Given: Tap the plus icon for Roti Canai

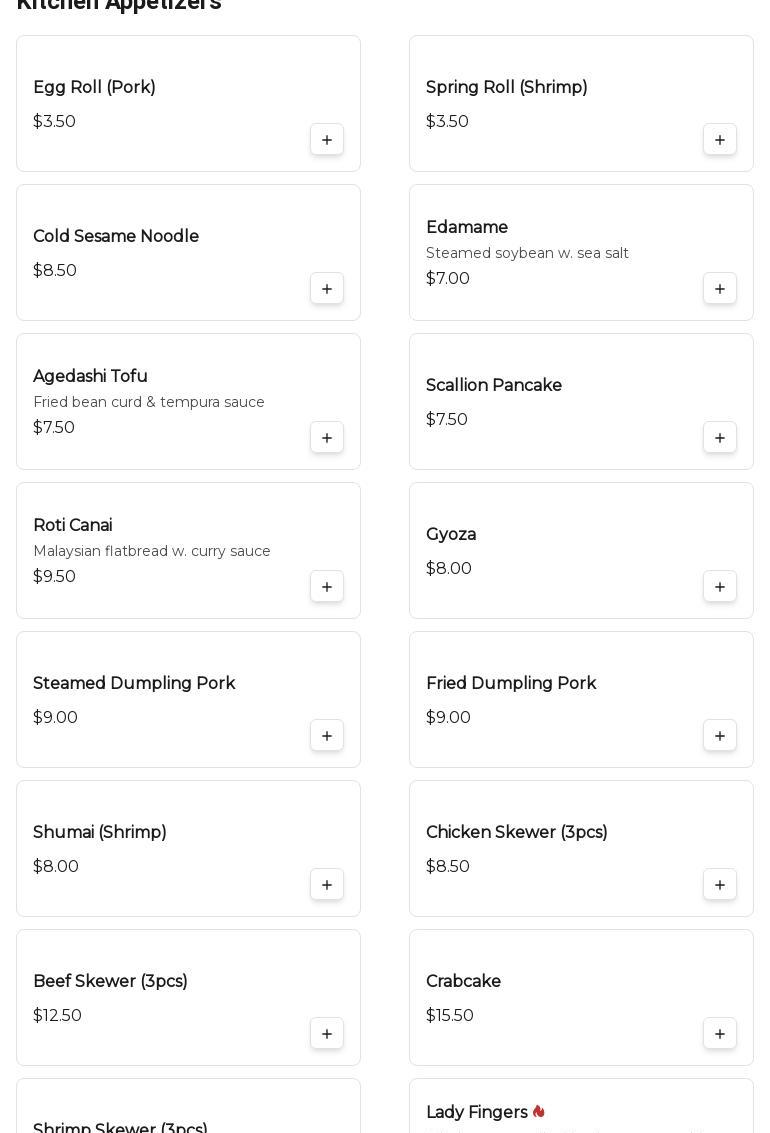Looking at the screenshot, I should point(327,587).
